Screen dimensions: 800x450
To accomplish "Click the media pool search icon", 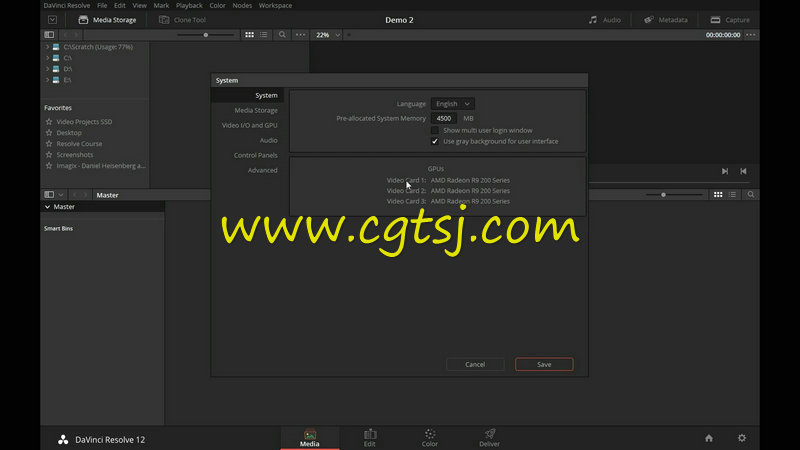I will coord(751,194).
